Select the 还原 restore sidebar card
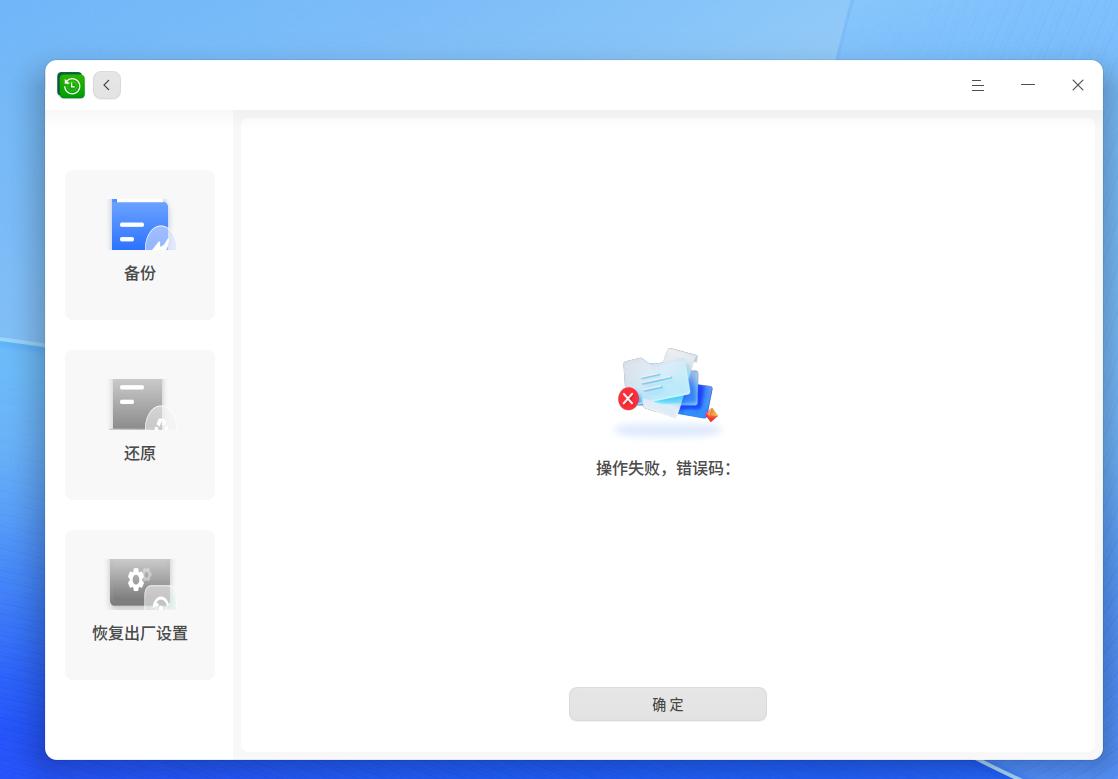The image size is (1118, 779). tap(140, 425)
